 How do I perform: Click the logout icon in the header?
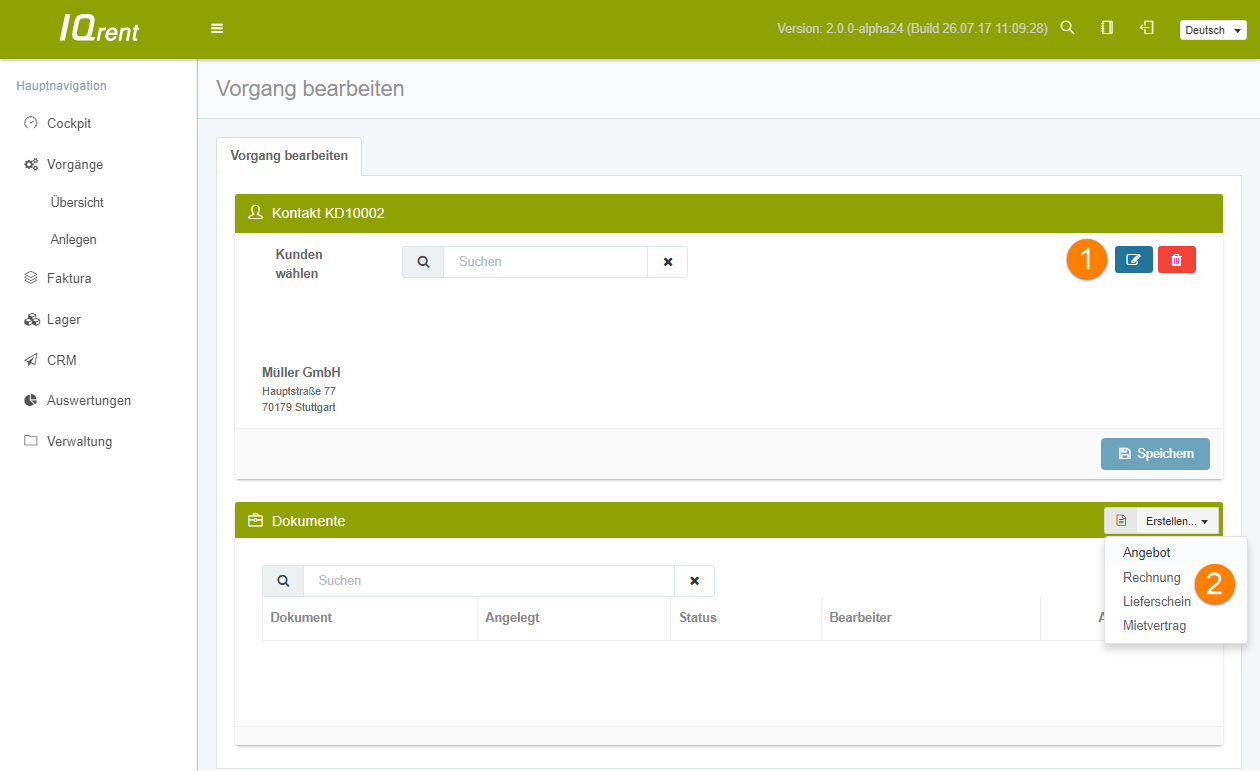point(1147,28)
